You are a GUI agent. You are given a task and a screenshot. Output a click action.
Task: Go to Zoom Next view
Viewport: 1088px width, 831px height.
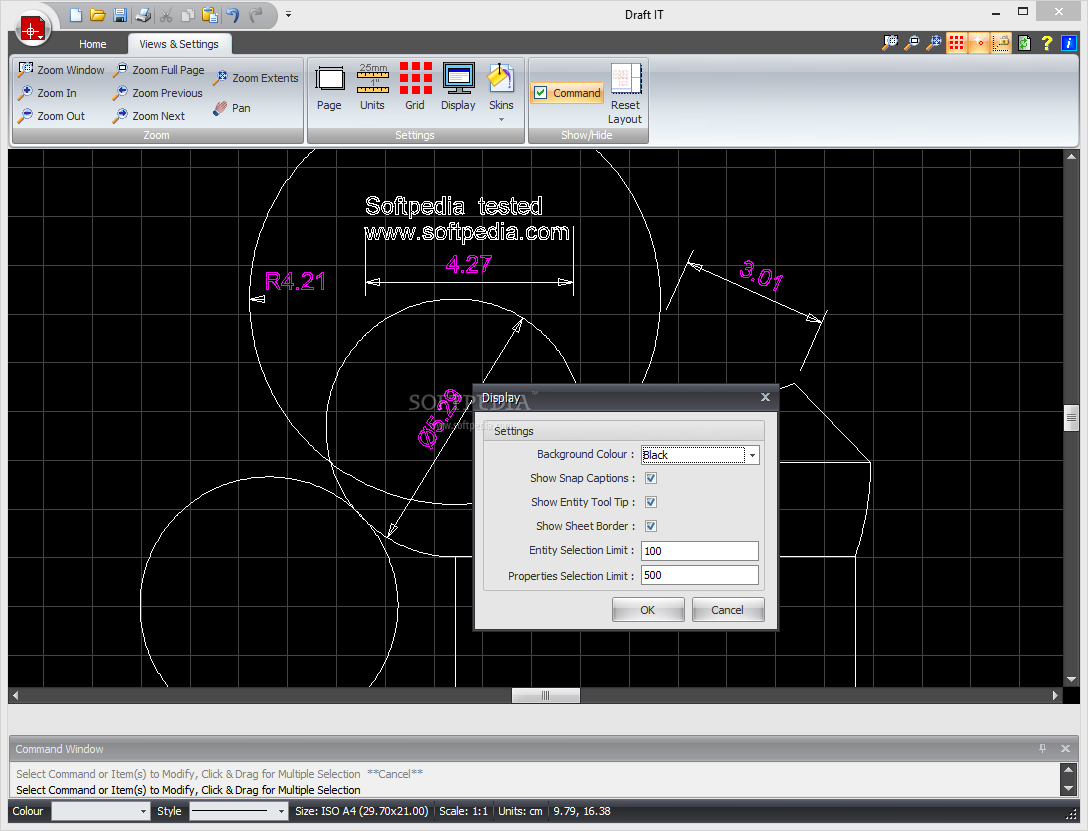pyautogui.click(x=148, y=116)
